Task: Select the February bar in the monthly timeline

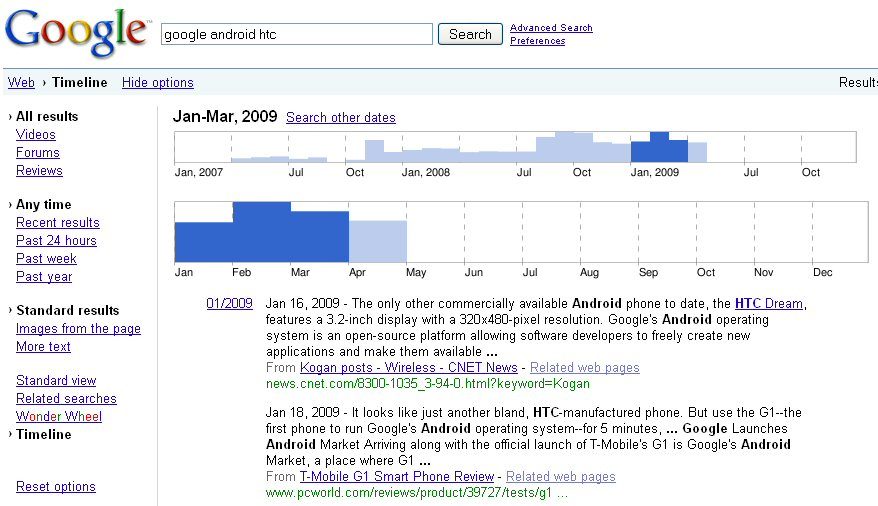Action: (261, 232)
